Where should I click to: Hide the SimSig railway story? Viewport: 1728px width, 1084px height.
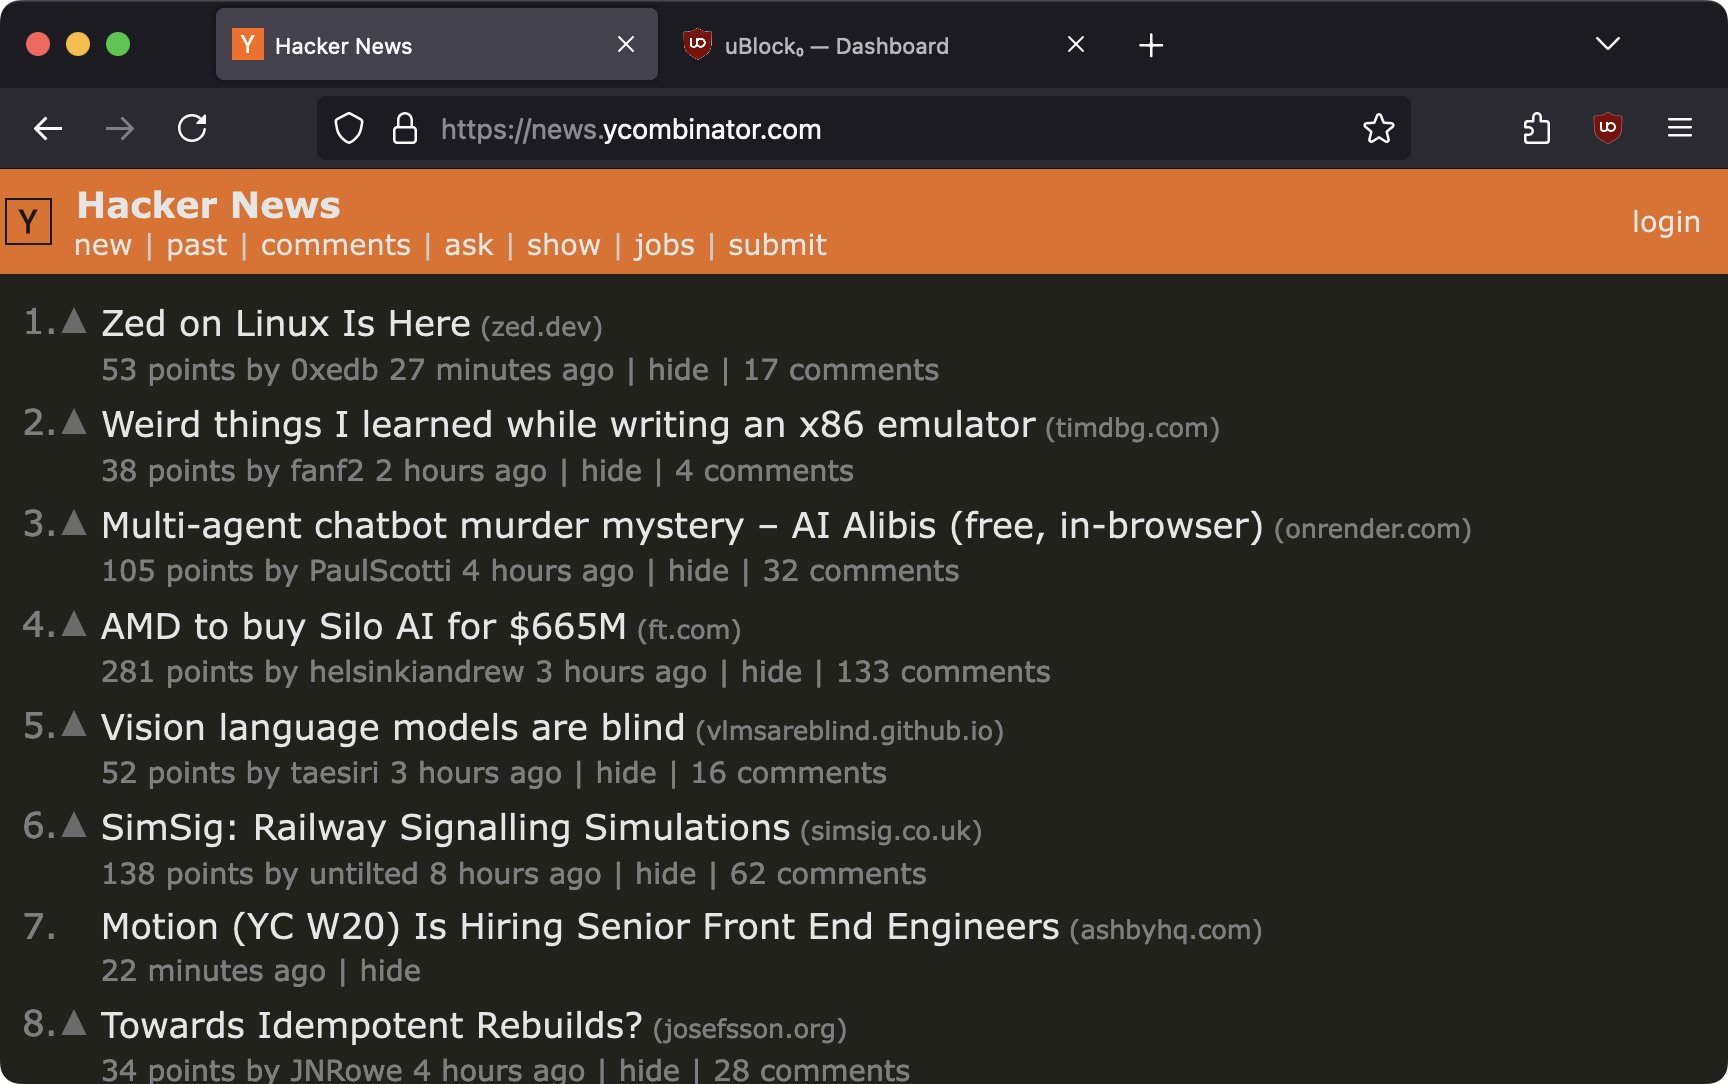click(x=664, y=873)
